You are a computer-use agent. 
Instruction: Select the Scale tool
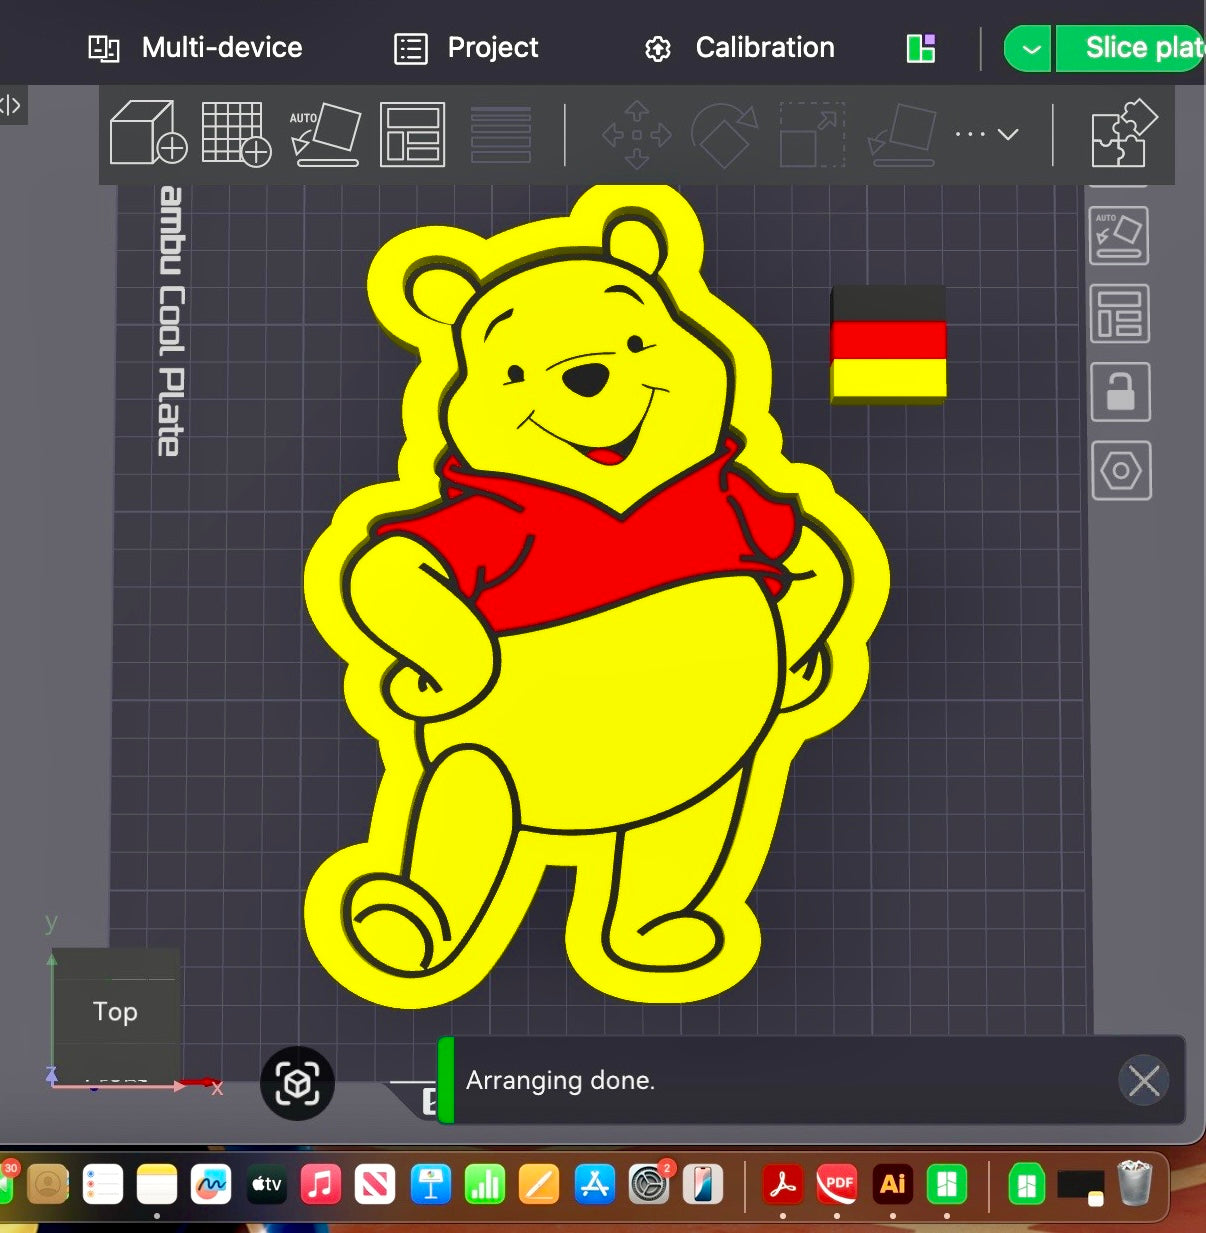(812, 134)
